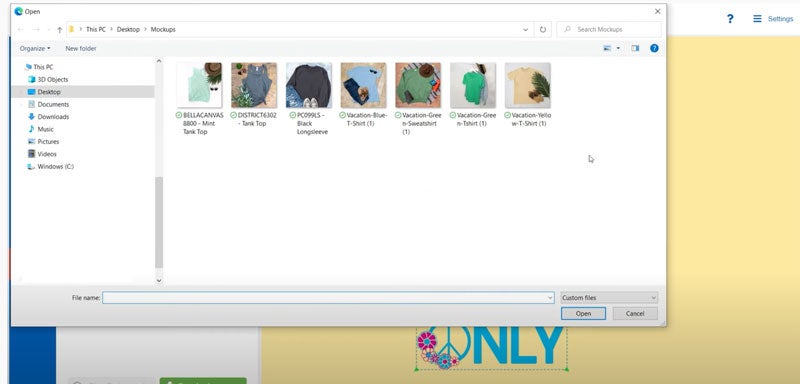Click the File name input field

click(328, 297)
